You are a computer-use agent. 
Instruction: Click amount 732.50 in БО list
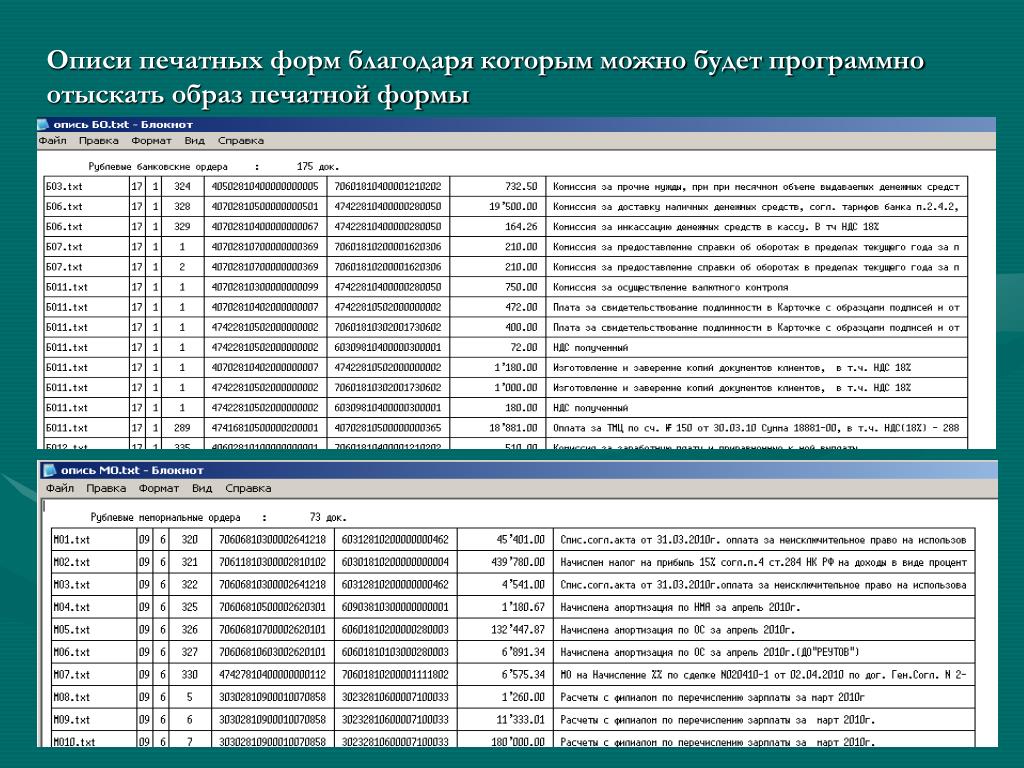[521, 186]
